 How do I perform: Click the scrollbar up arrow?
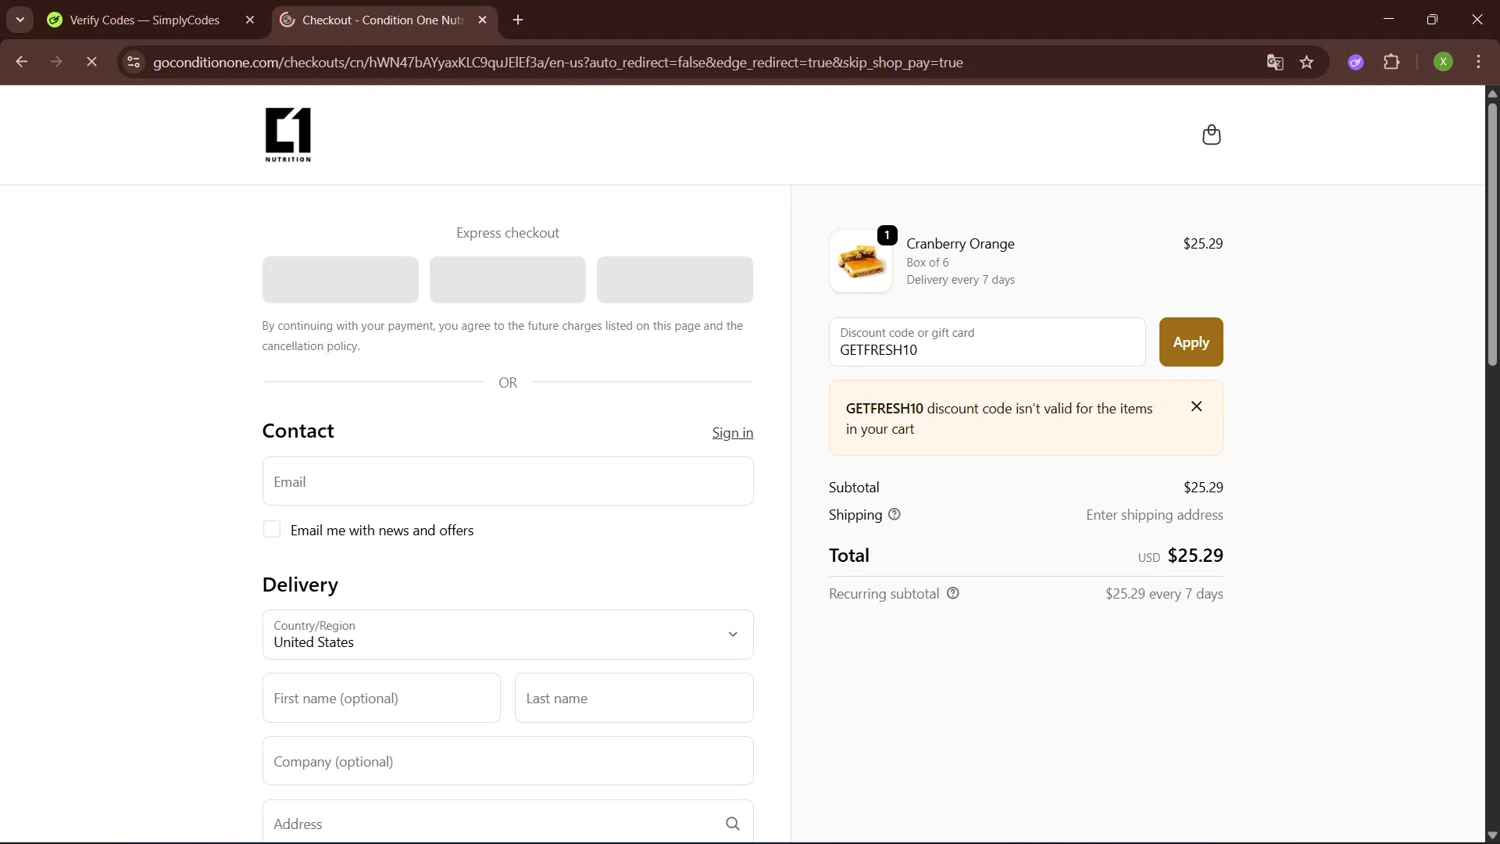[1492, 93]
